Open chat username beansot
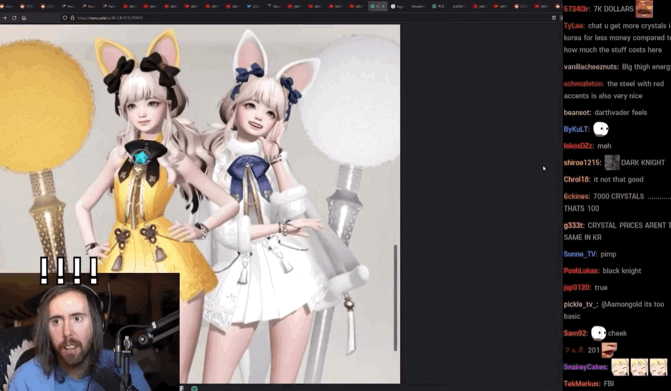The width and height of the screenshot is (671, 391). (x=577, y=113)
